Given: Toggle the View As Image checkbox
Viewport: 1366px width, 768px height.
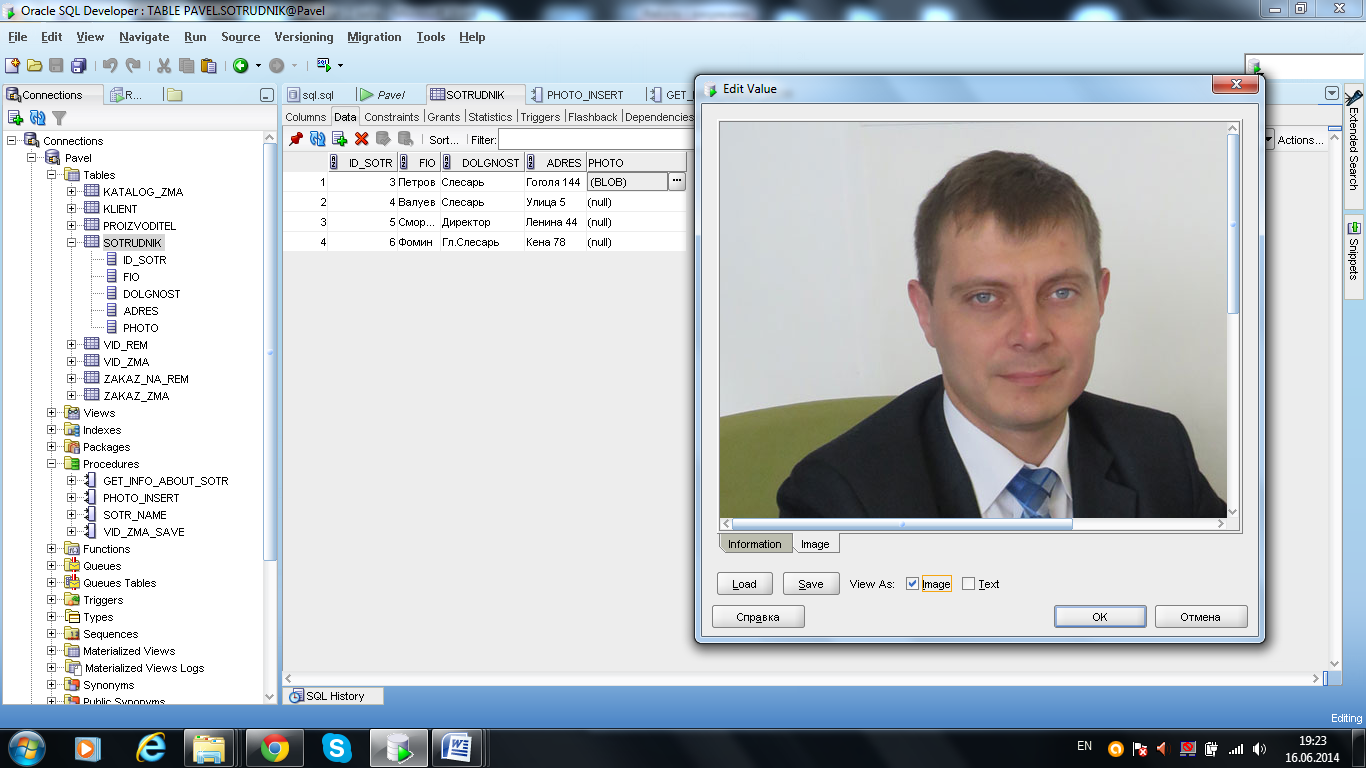Looking at the screenshot, I should click(912, 584).
